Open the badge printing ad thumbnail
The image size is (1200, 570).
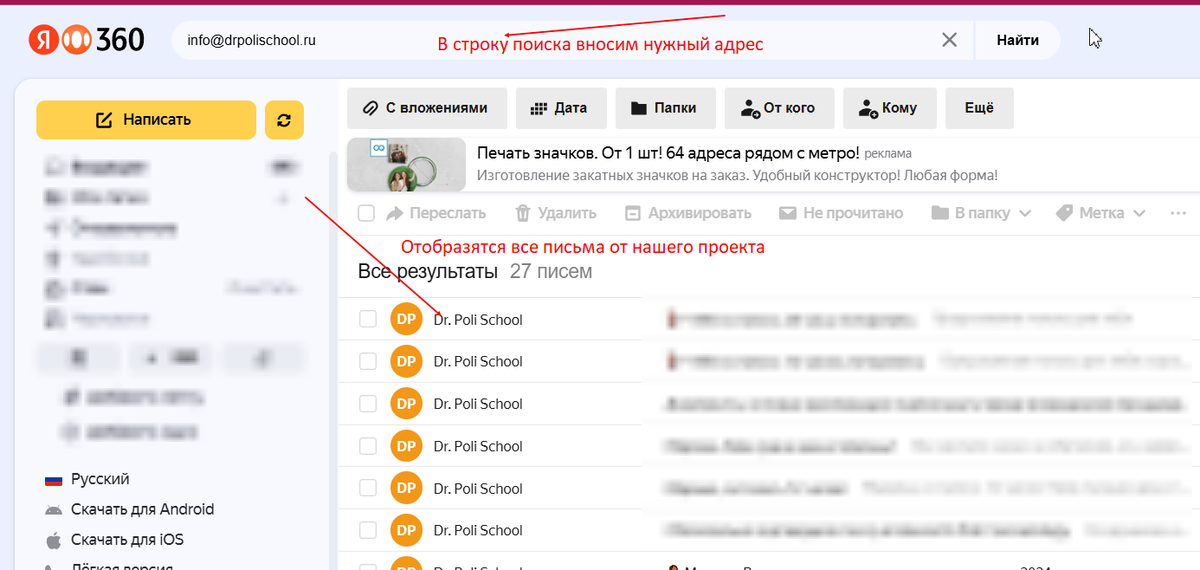coord(406,164)
